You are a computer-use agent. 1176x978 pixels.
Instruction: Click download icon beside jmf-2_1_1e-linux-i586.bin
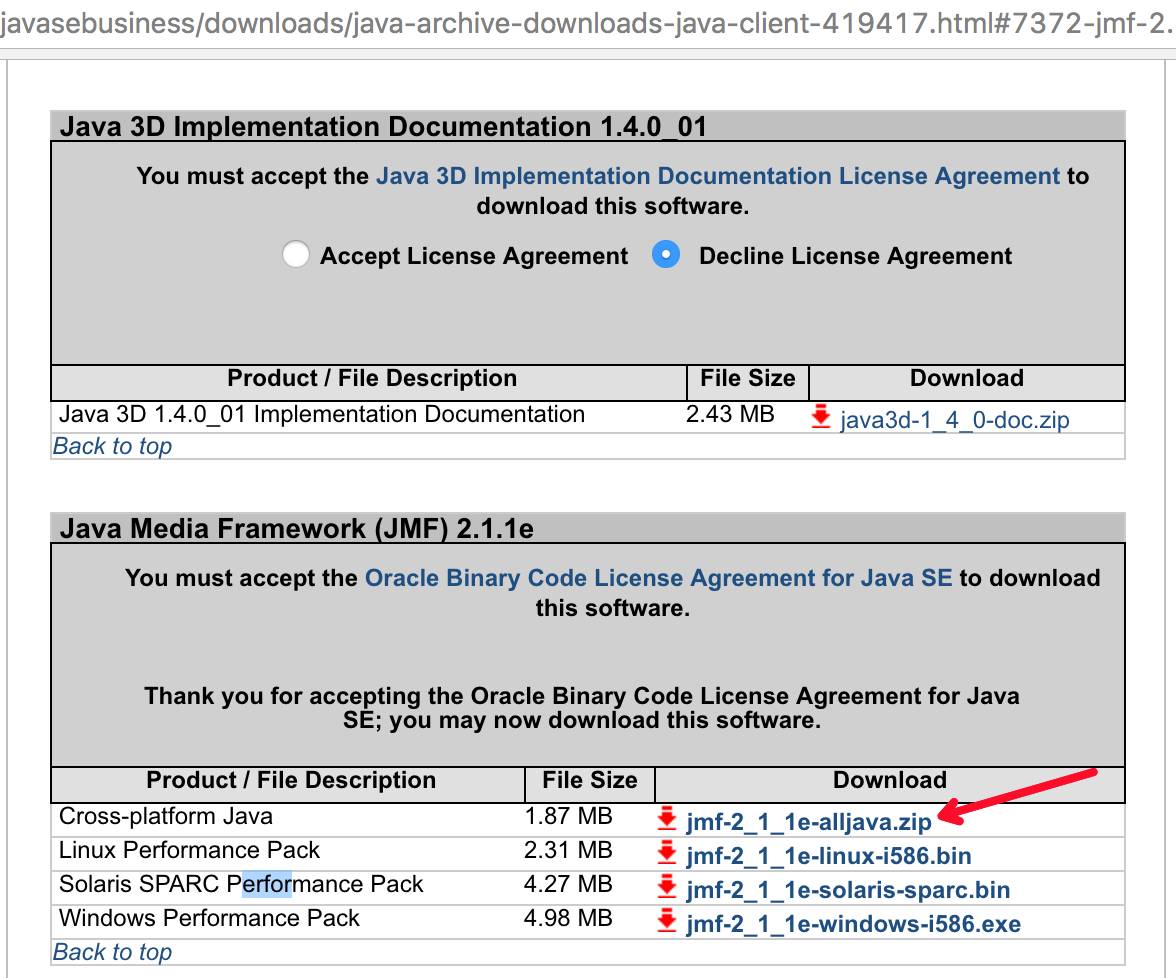point(667,853)
